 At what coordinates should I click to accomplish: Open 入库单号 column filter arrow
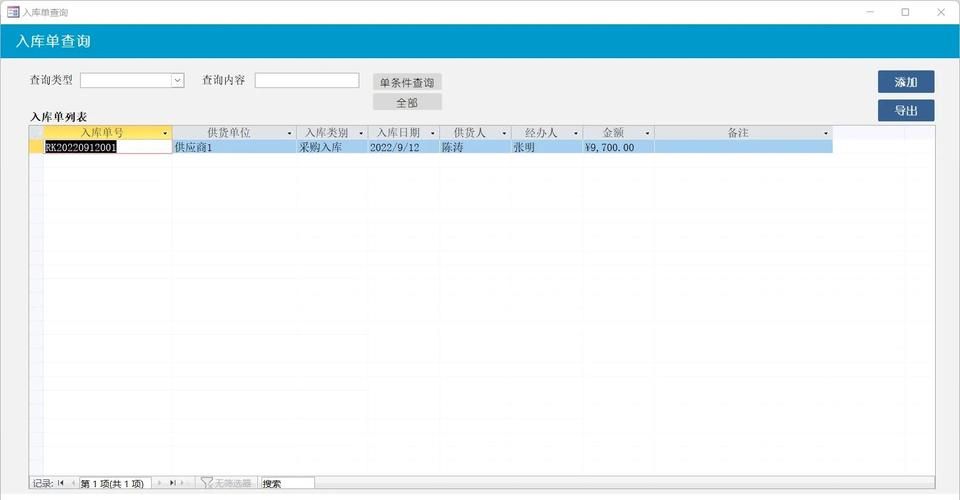tap(165, 133)
